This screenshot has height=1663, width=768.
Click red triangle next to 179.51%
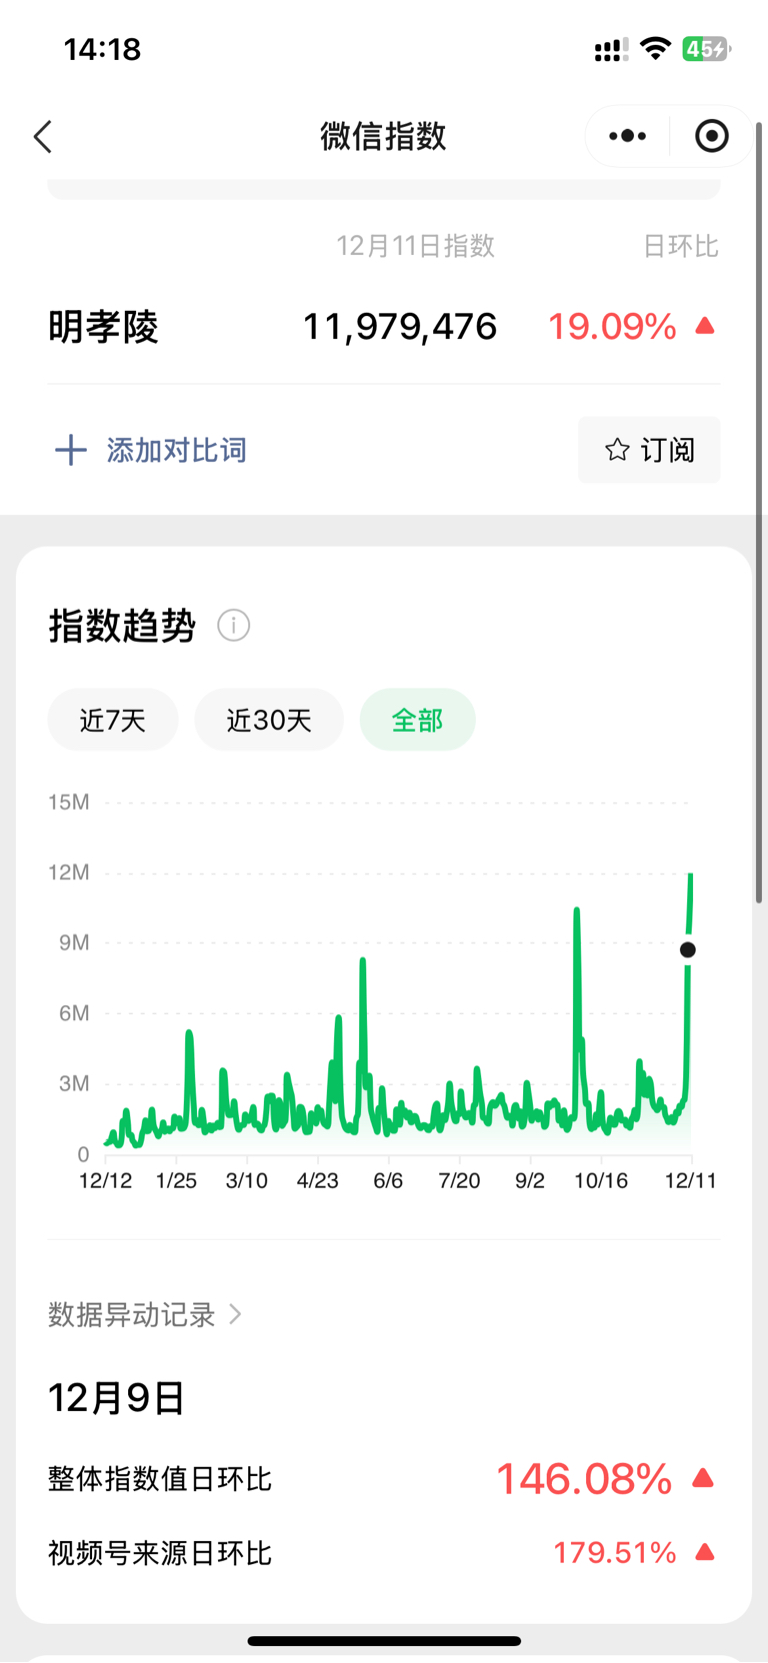pos(705,1552)
